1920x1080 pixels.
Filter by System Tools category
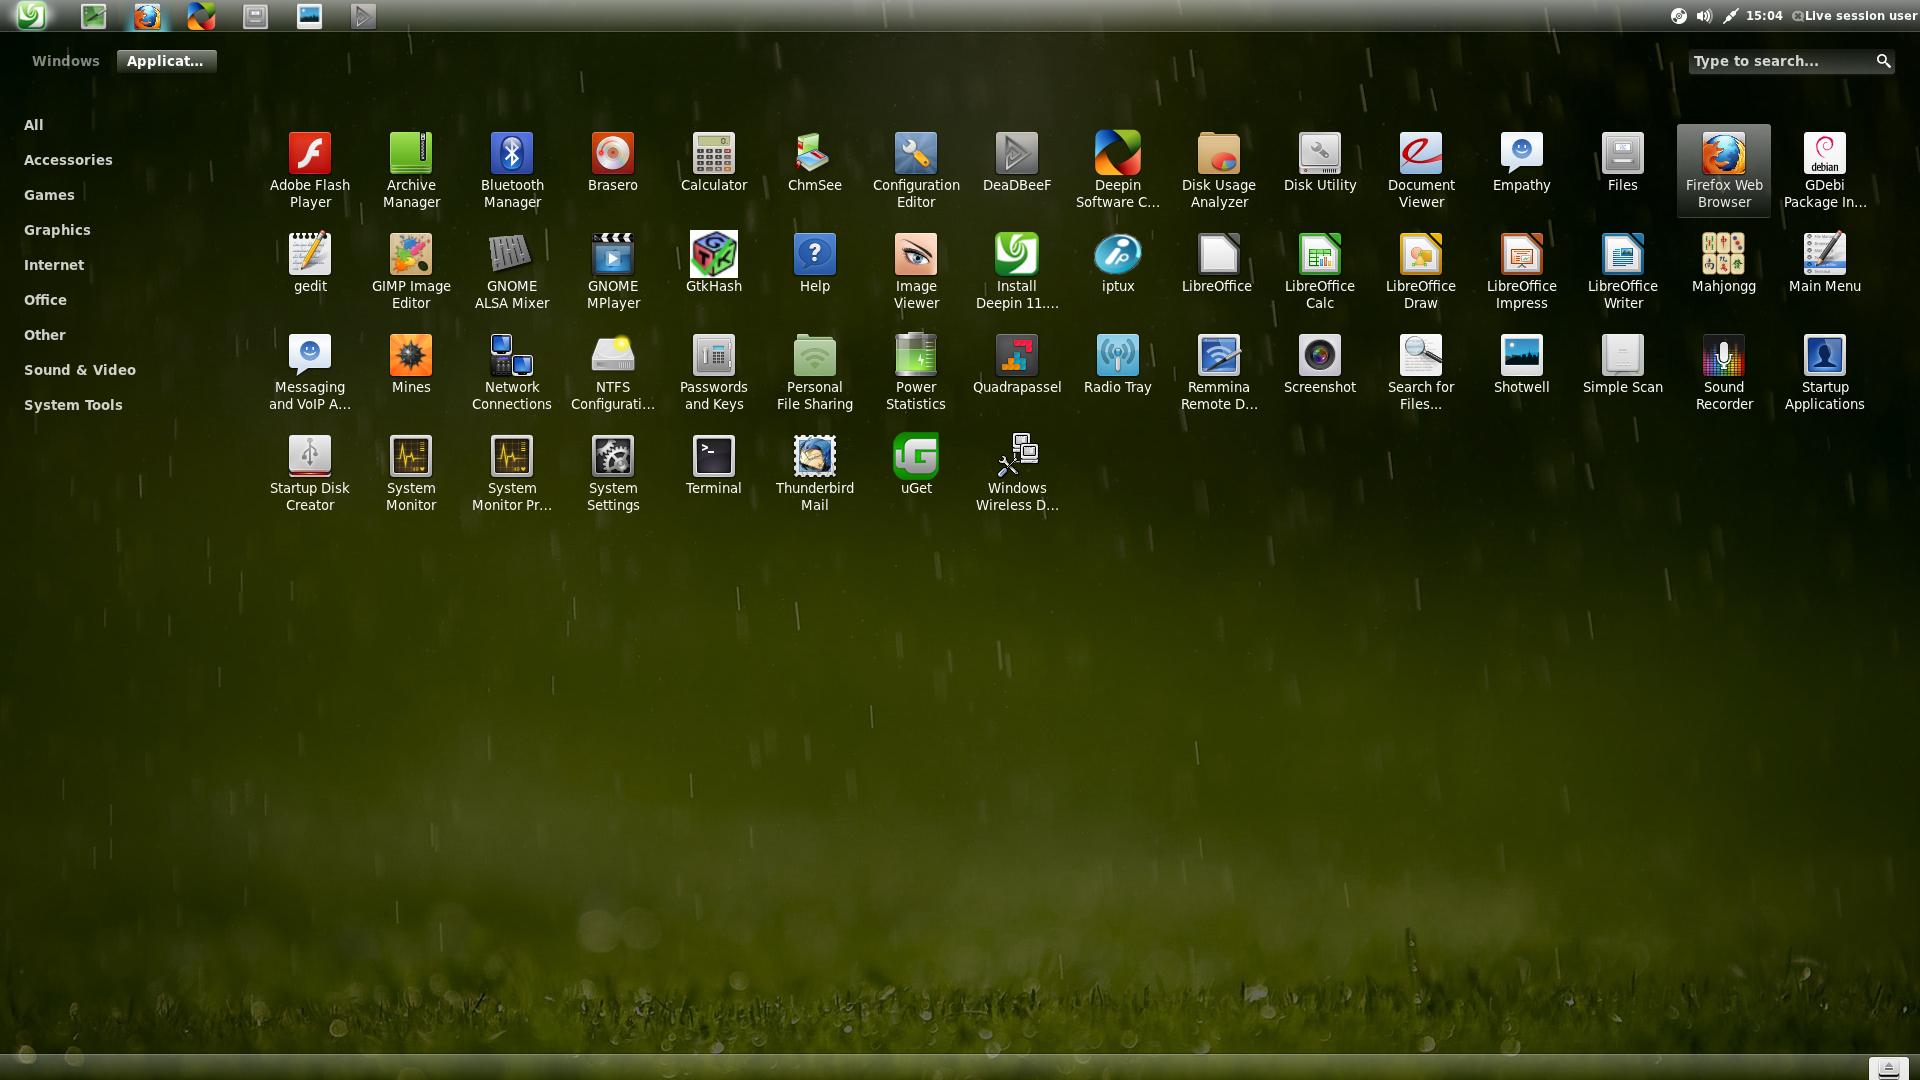click(x=73, y=405)
